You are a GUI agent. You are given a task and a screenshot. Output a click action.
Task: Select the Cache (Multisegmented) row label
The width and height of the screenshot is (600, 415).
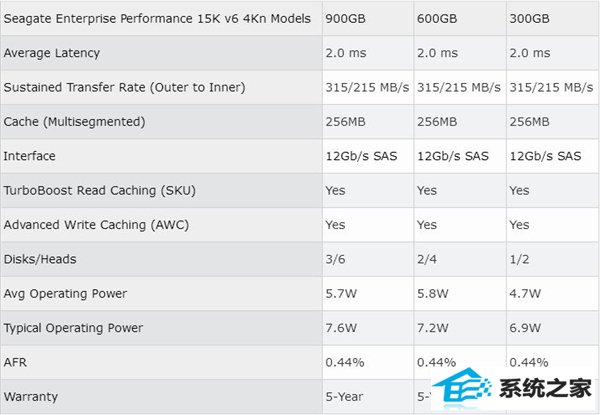[x=74, y=122]
